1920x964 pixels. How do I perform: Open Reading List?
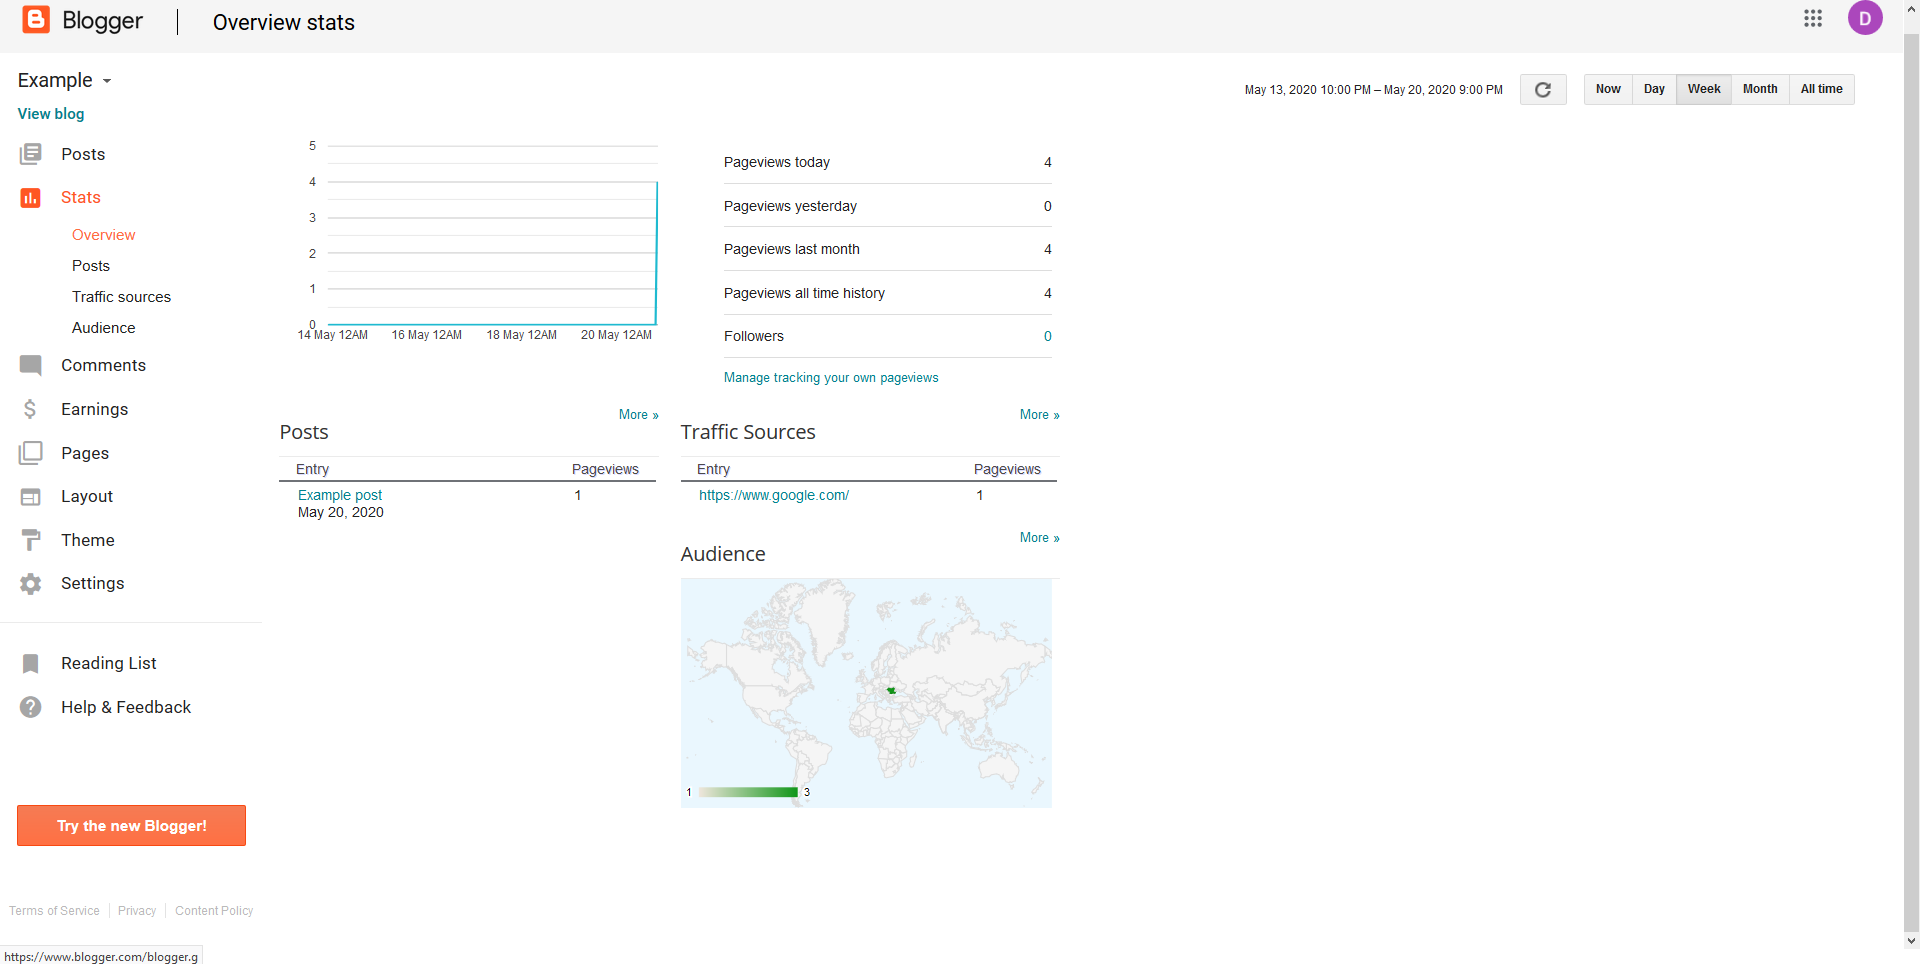pyautogui.click(x=109, y=664)
